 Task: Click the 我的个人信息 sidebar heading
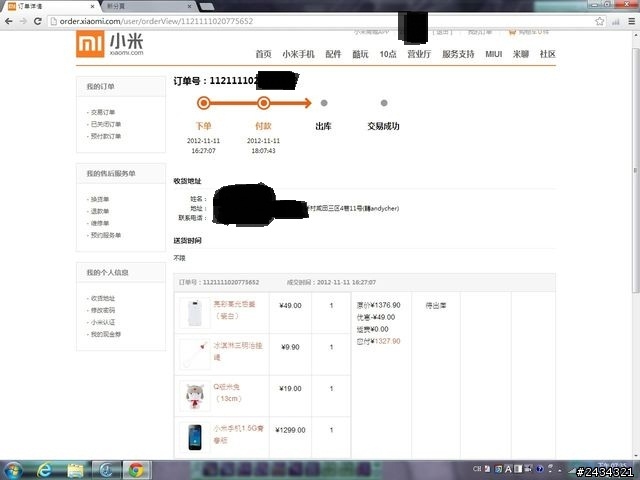(107, 273)
